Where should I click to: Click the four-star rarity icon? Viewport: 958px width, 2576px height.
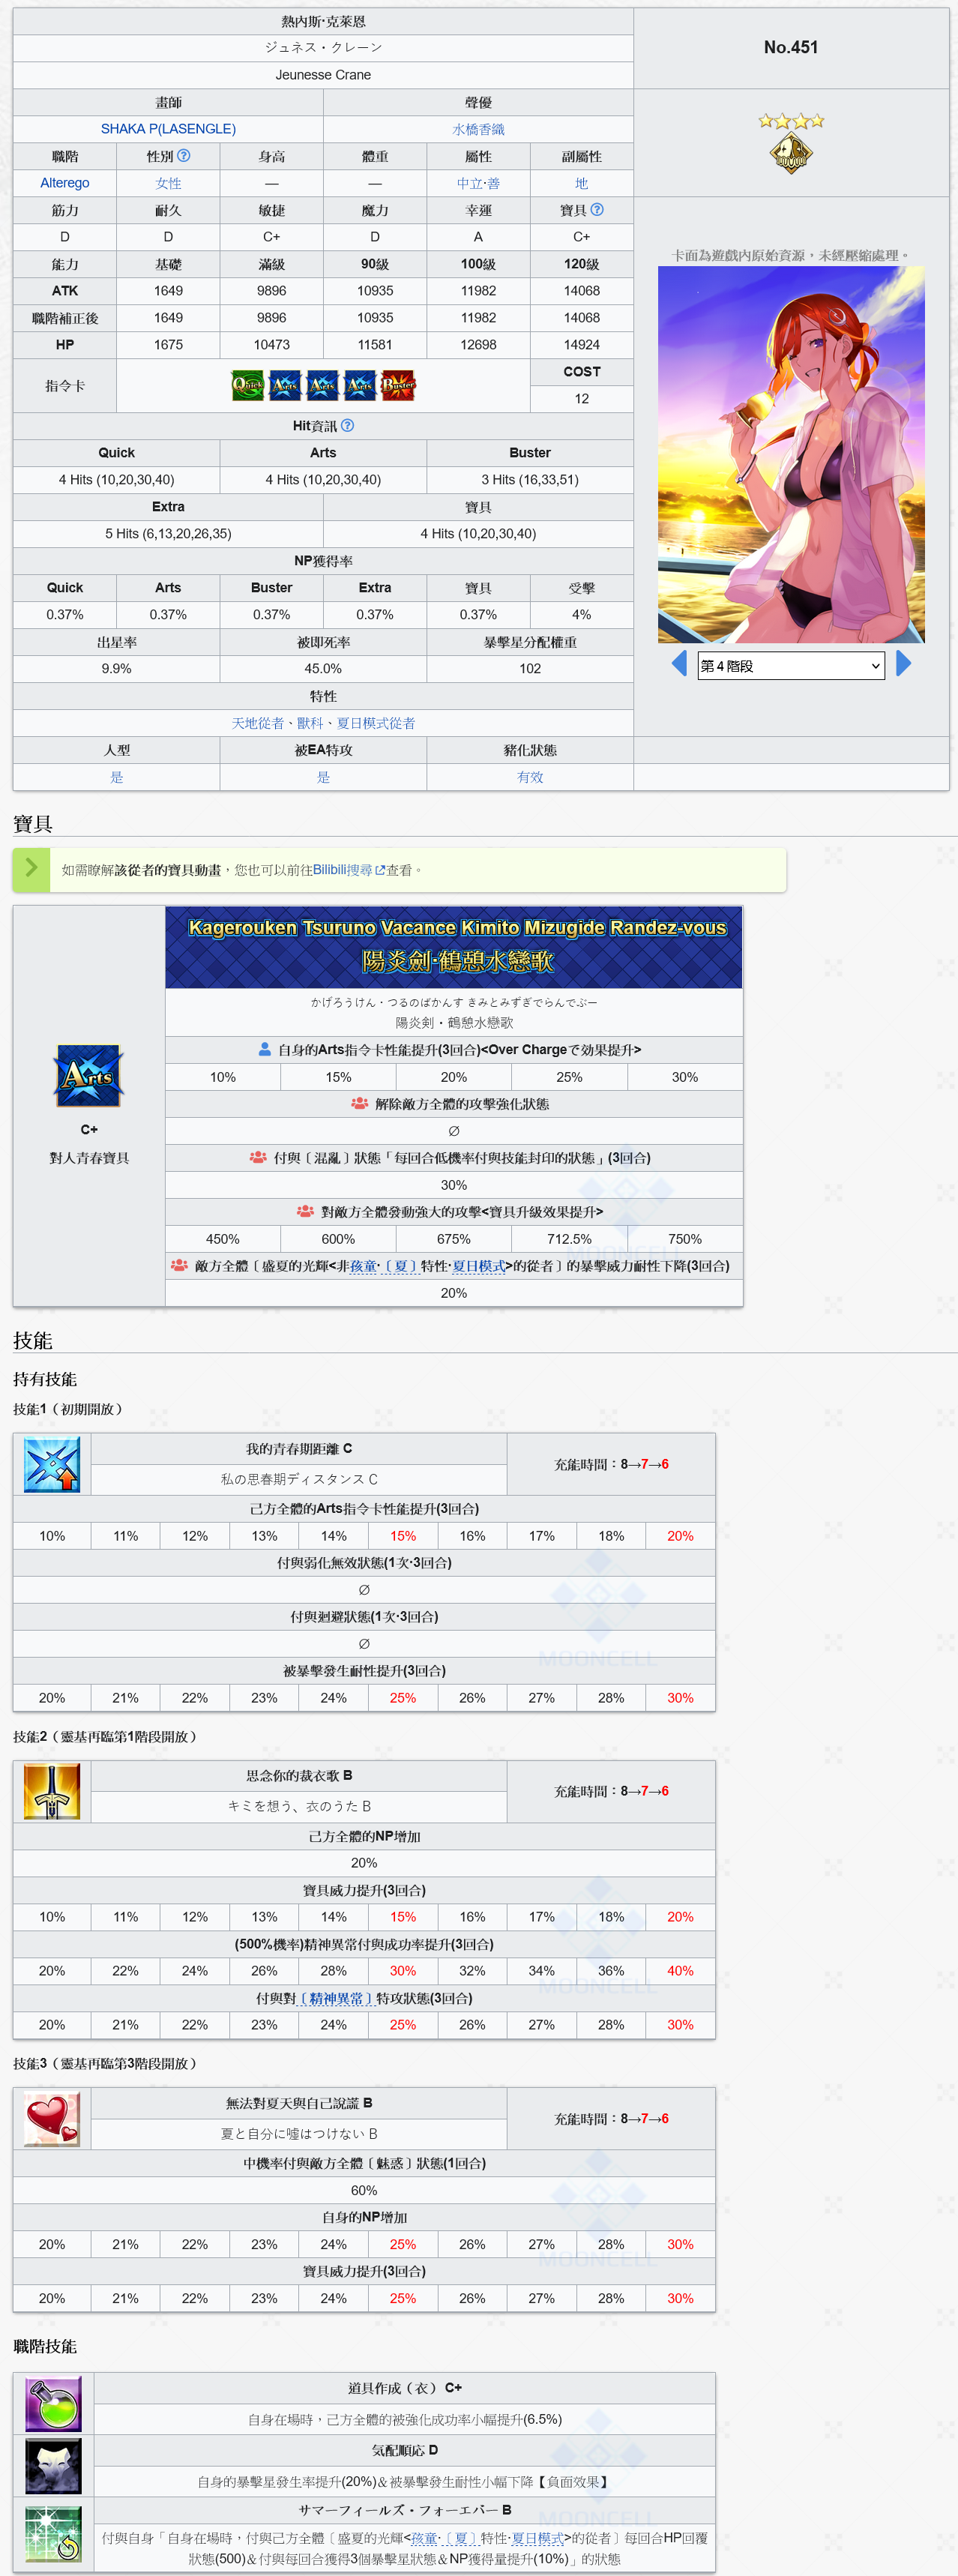coord(791,121)
